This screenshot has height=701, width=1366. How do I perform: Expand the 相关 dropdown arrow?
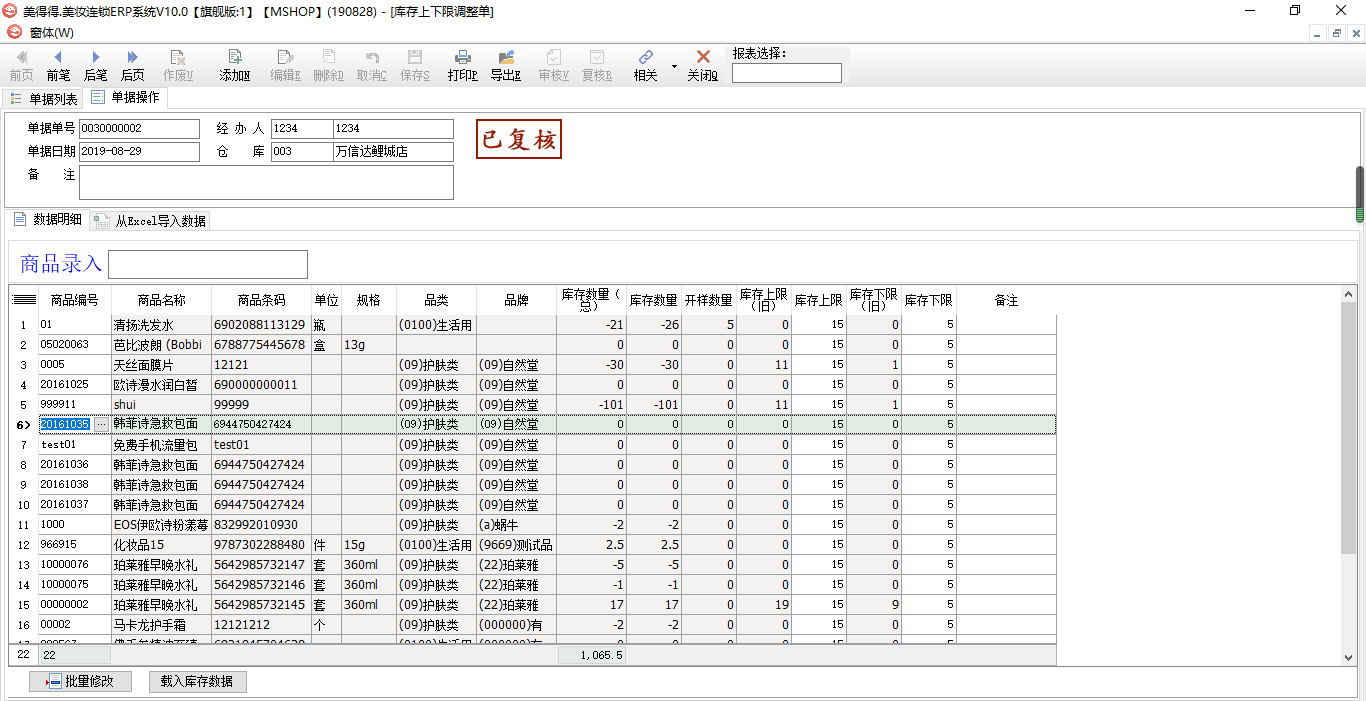[x=674, y=67]
